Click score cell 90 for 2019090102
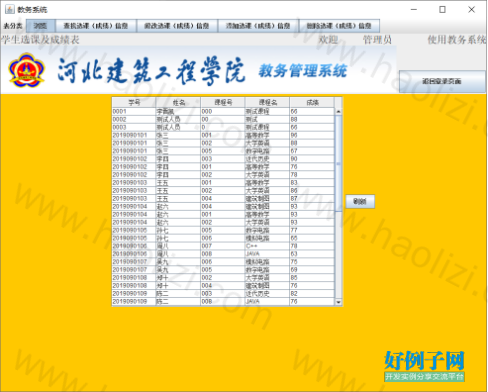Viewport: 488px width, 392px height. [312, 159]
